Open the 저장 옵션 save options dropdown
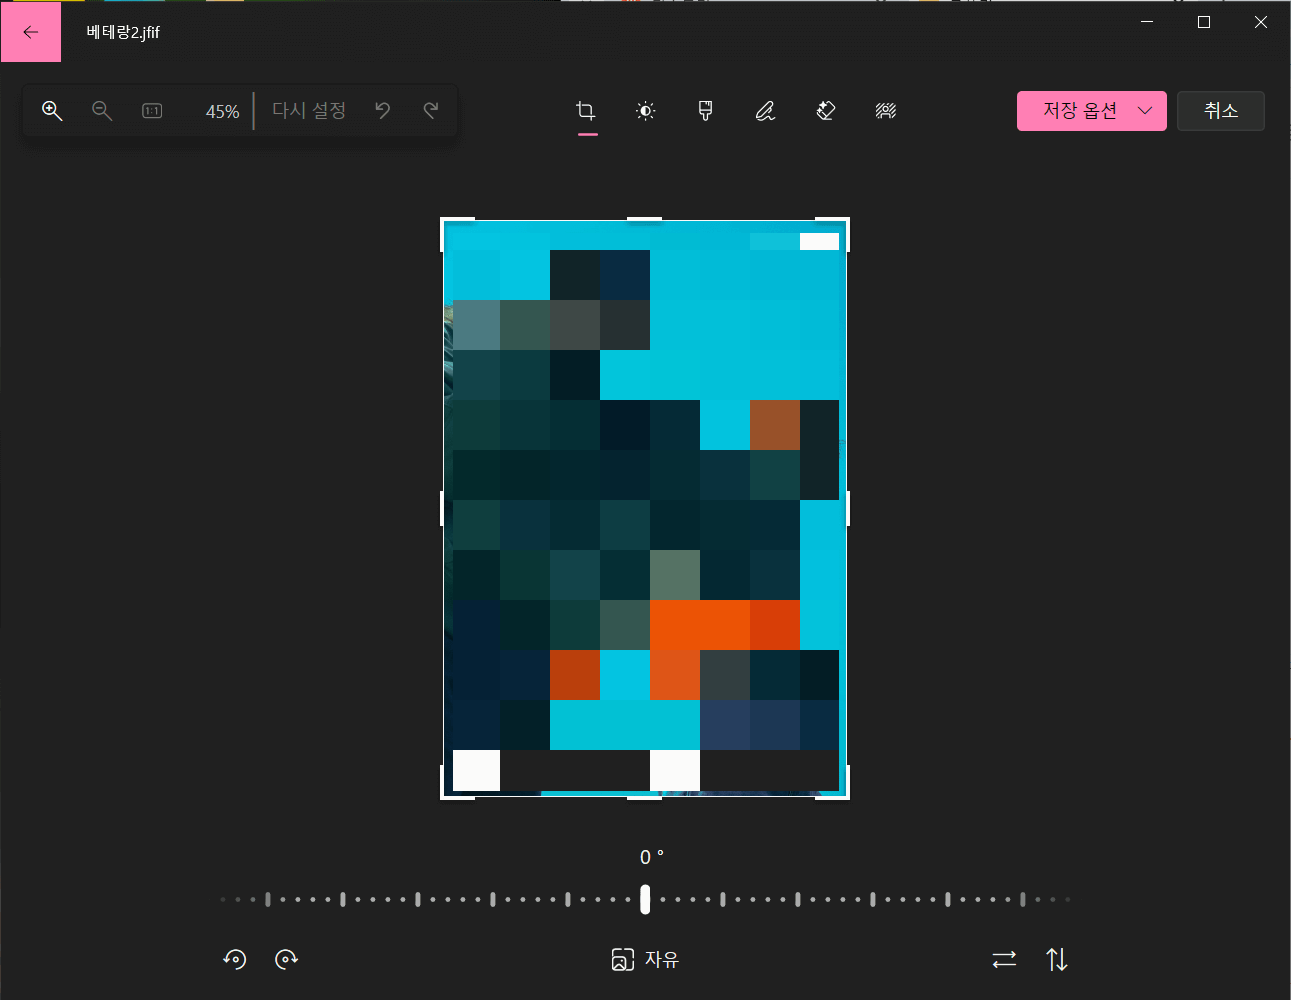This screenshot has width=1291, height=1000. 1091,110
